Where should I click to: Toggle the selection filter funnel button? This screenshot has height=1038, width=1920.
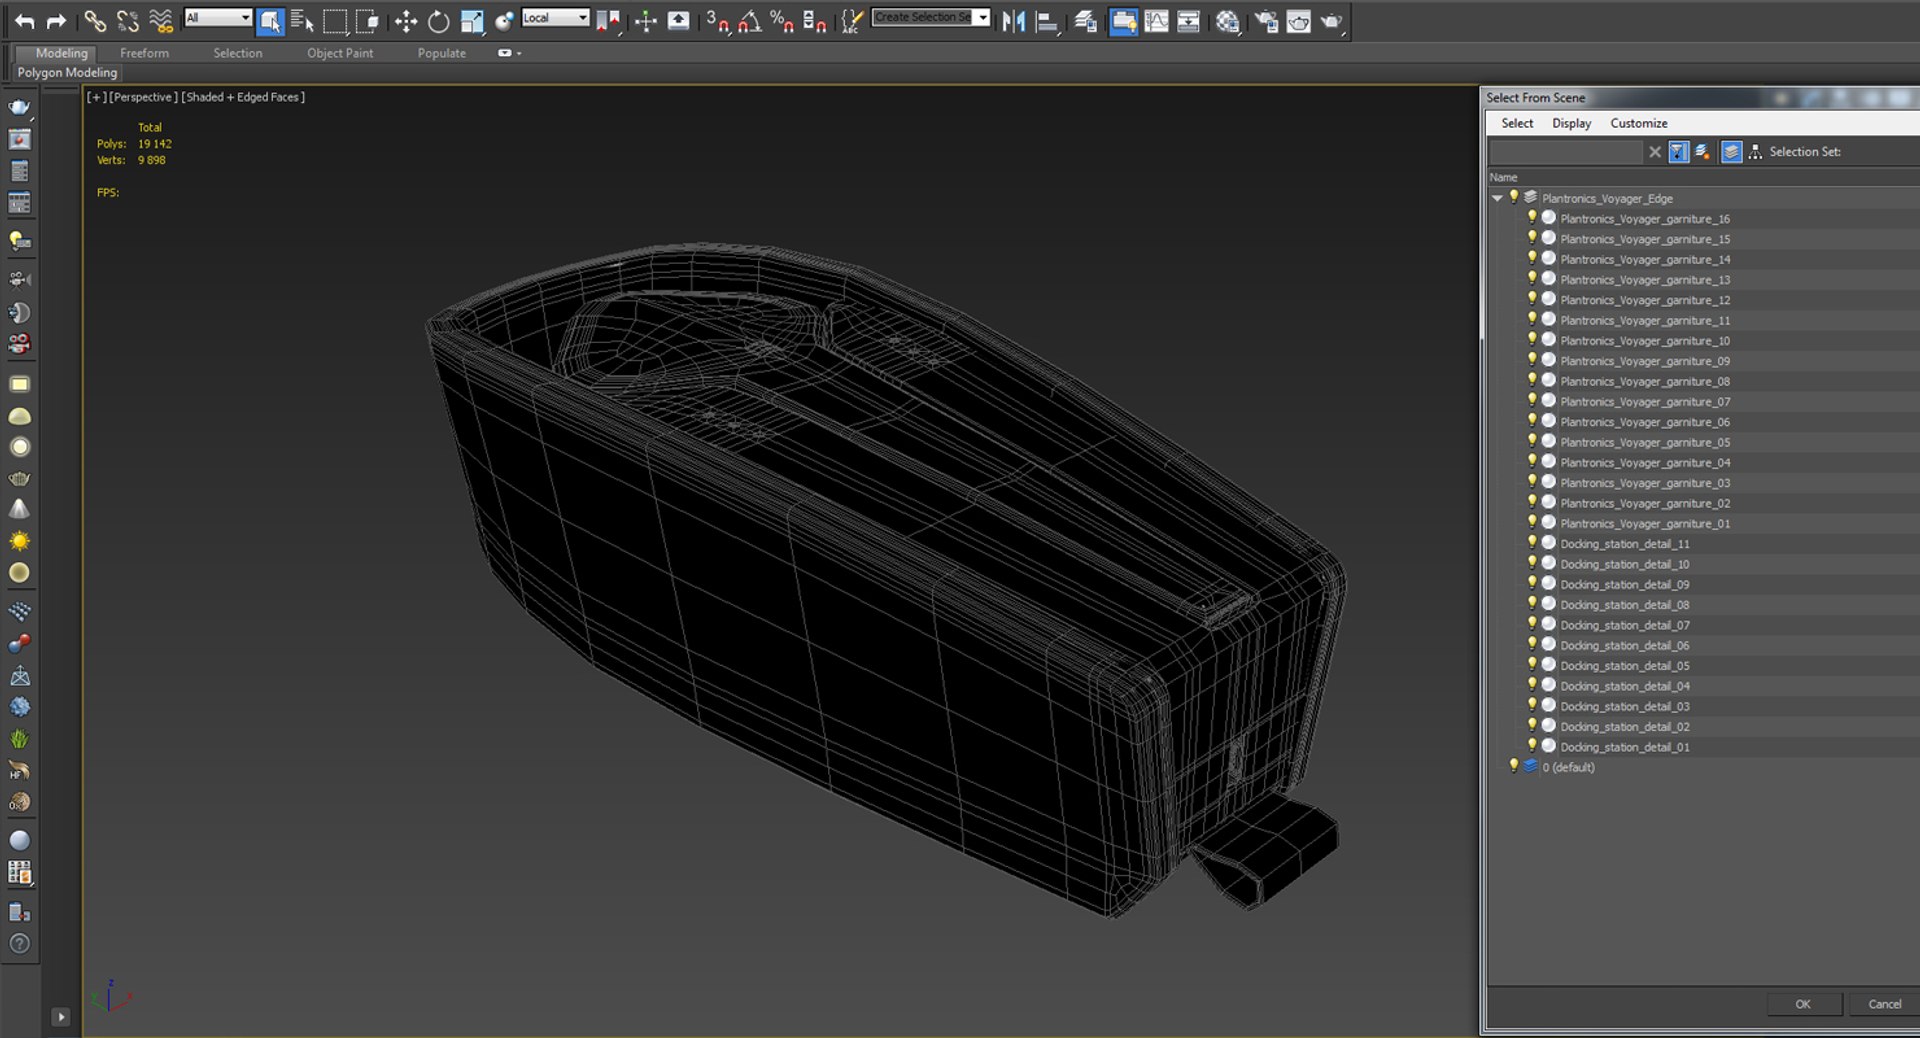(1679, 152)
